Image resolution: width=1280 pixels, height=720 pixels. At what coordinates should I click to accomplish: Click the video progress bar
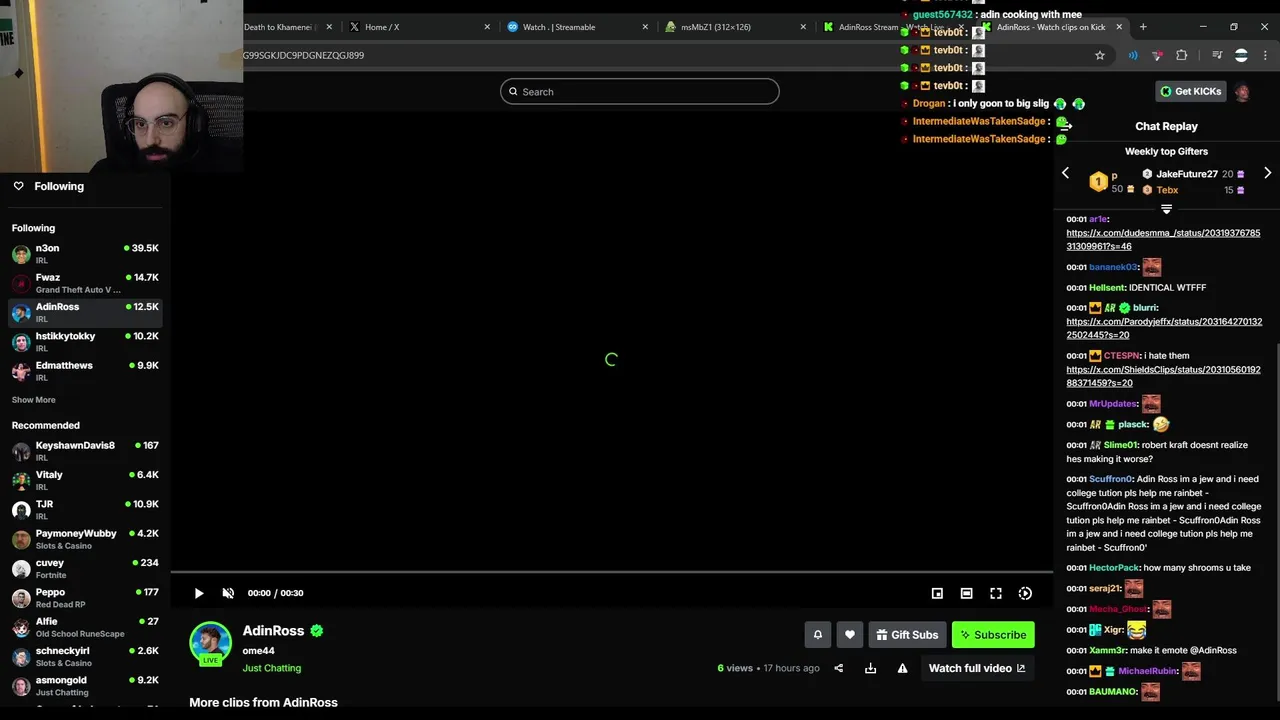click(x=611, y=573)
